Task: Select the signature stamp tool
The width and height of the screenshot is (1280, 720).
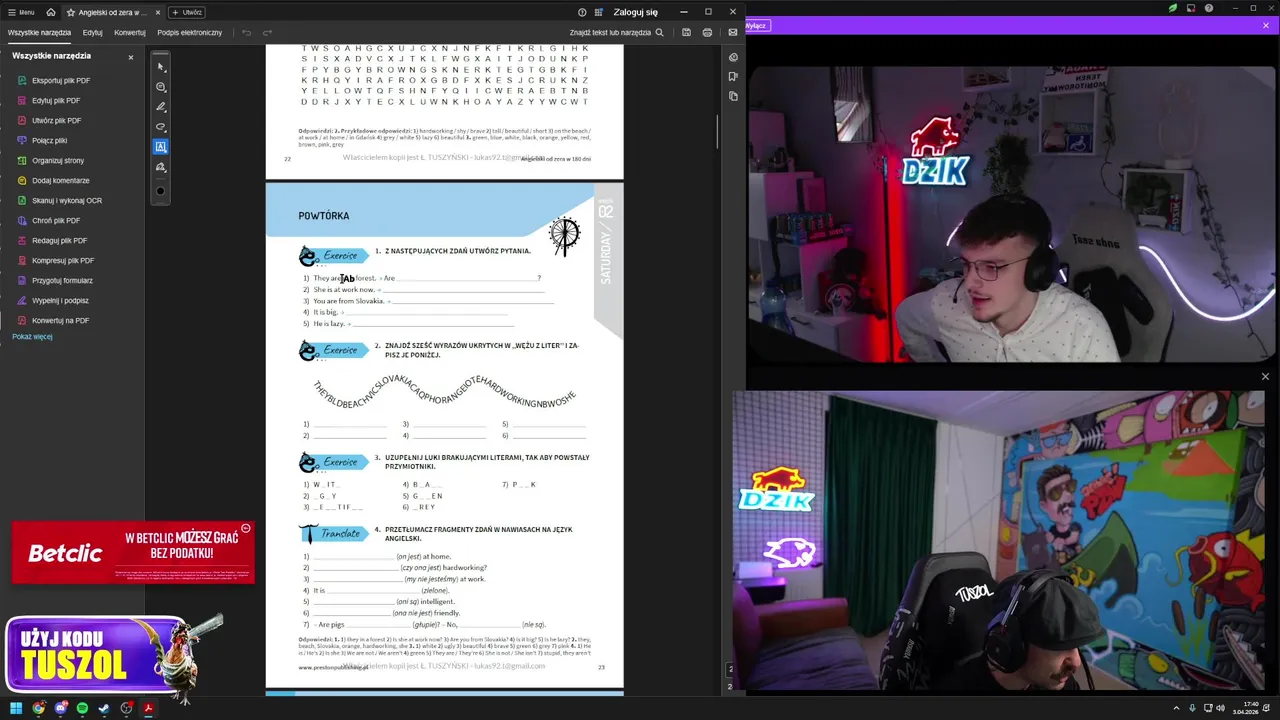Action: (161, 167)
